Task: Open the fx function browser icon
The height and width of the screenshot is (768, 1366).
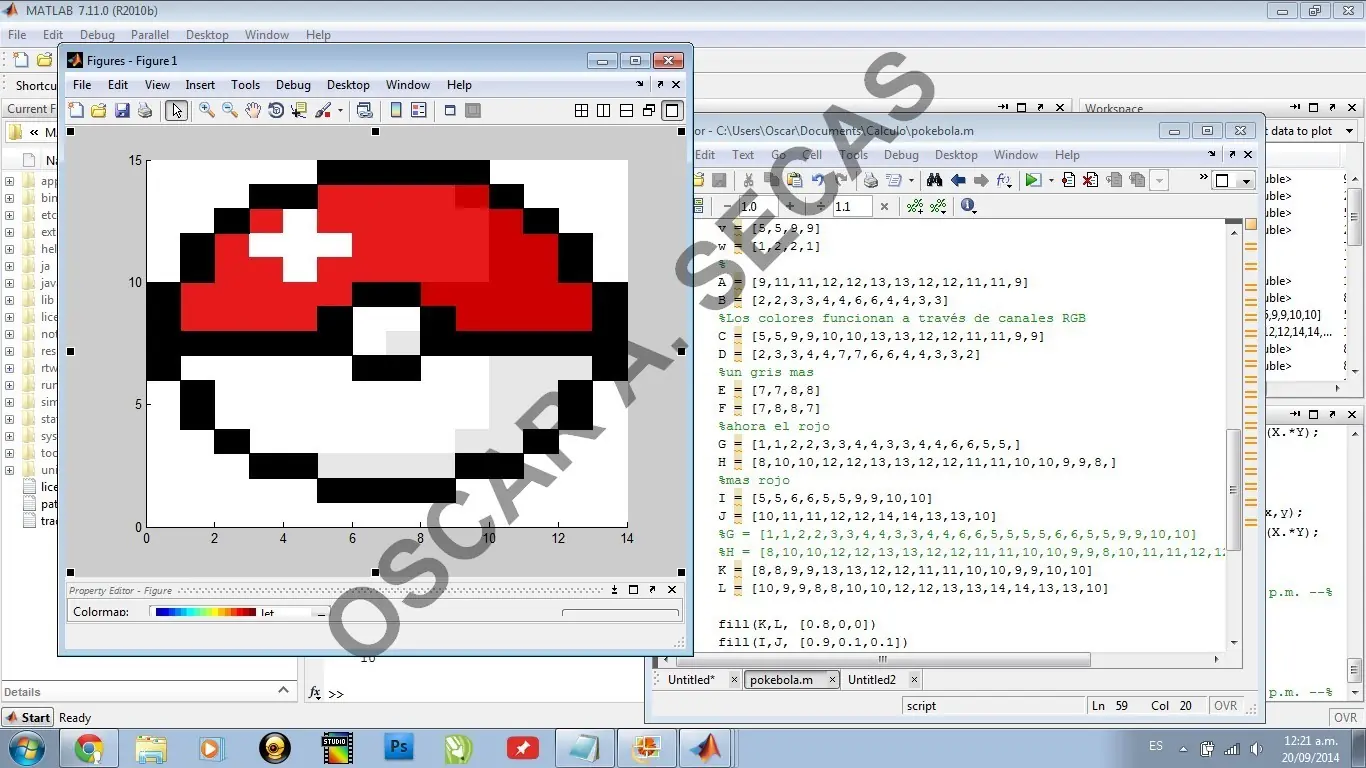Action: pyautogui.click(x=1004, y=180)
